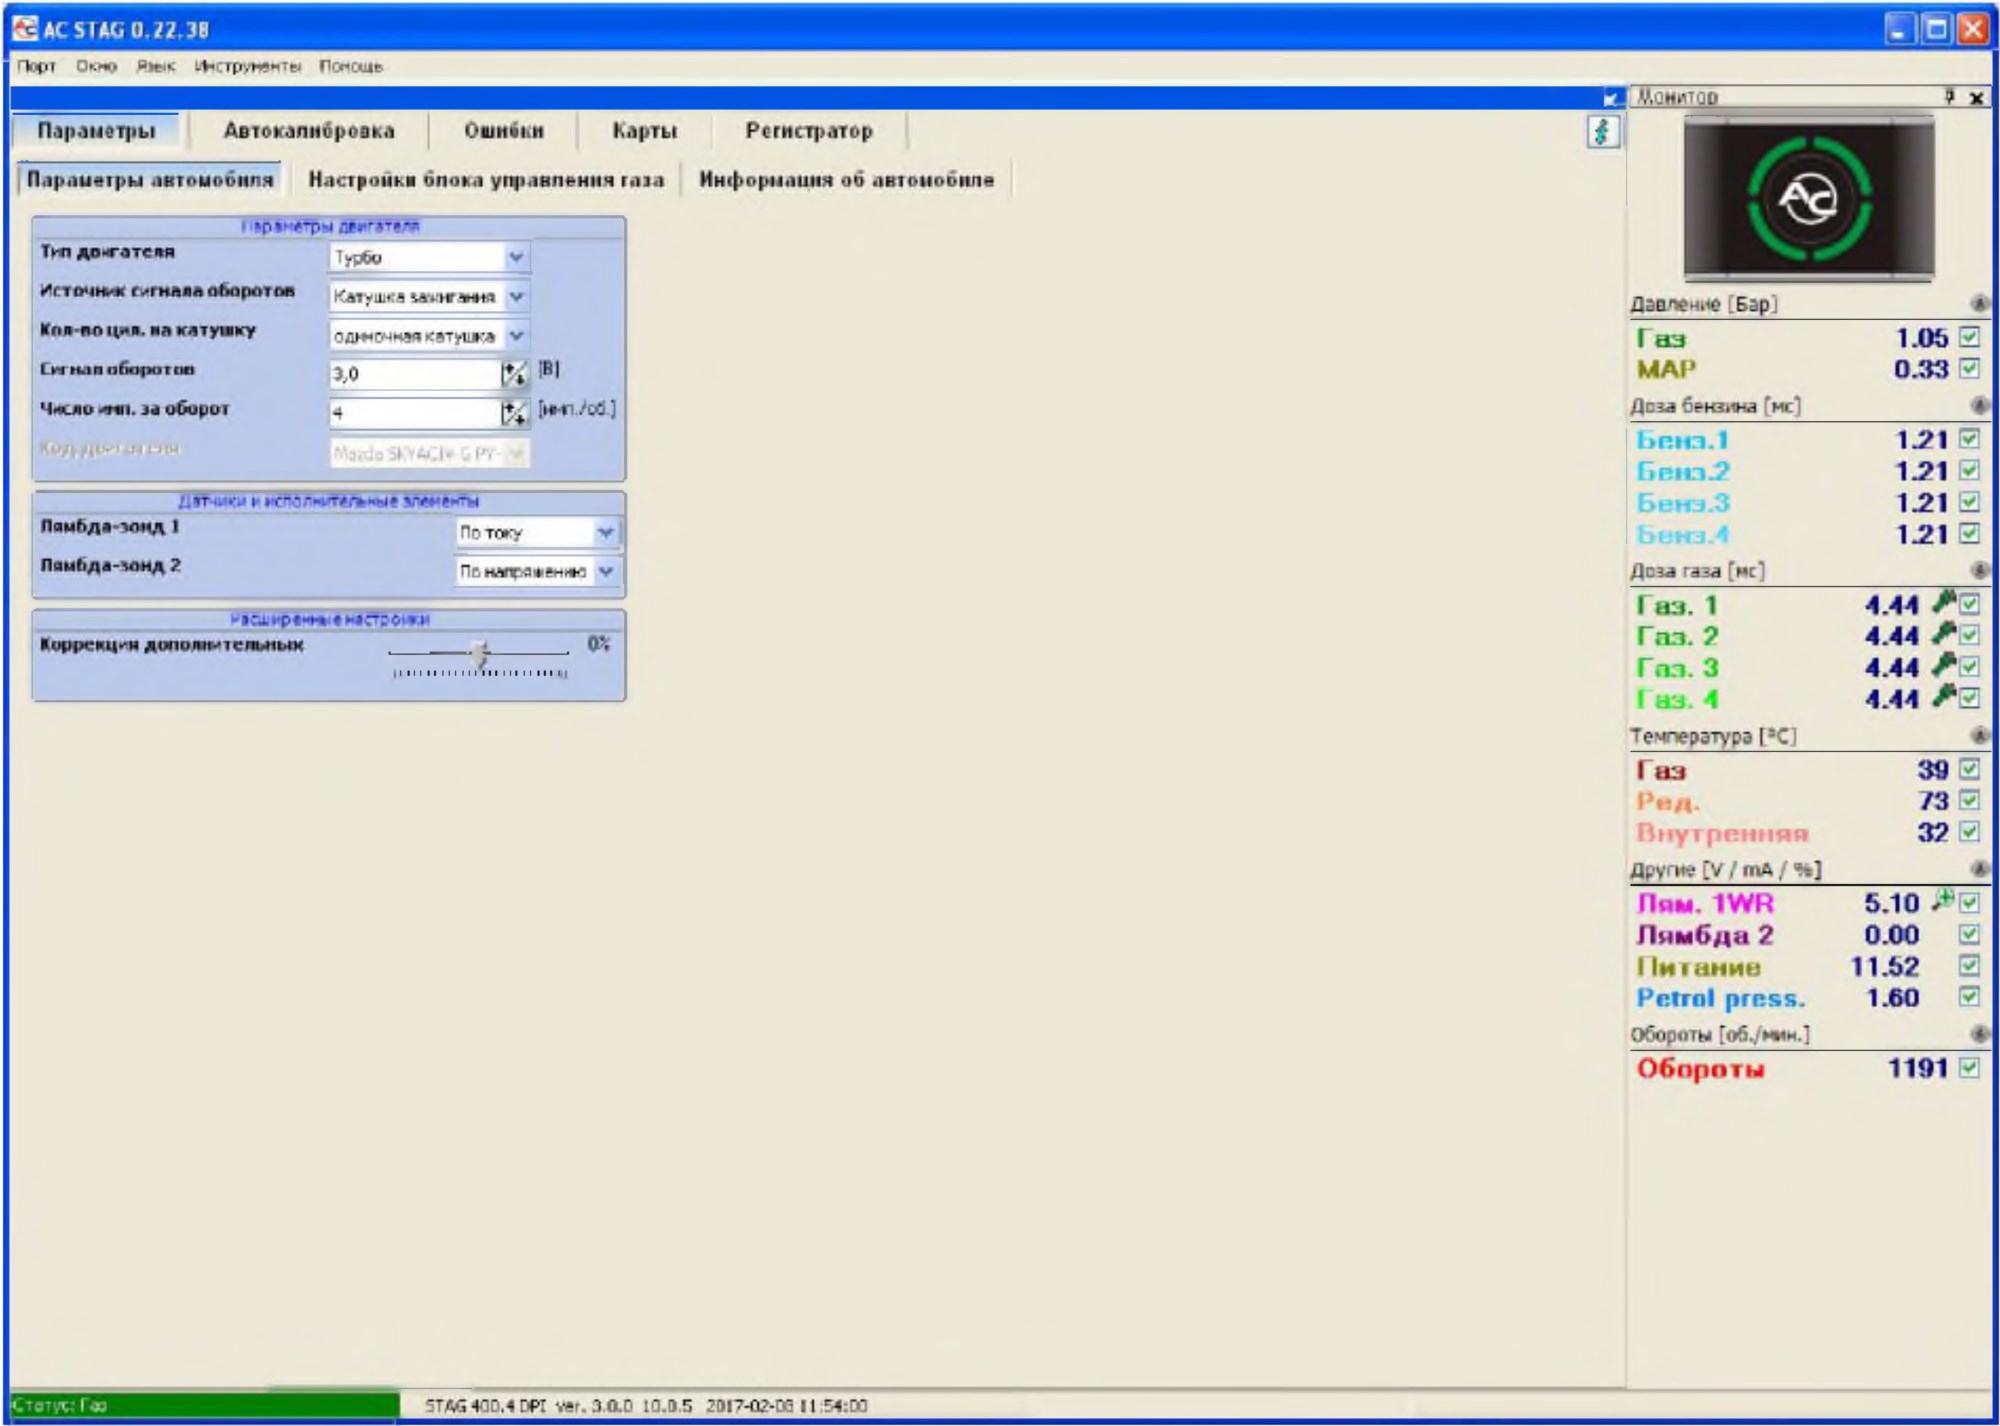2000x1426 pixels.
Task: Open Информация об автомобиле subtab
Action: pos(846,180)
